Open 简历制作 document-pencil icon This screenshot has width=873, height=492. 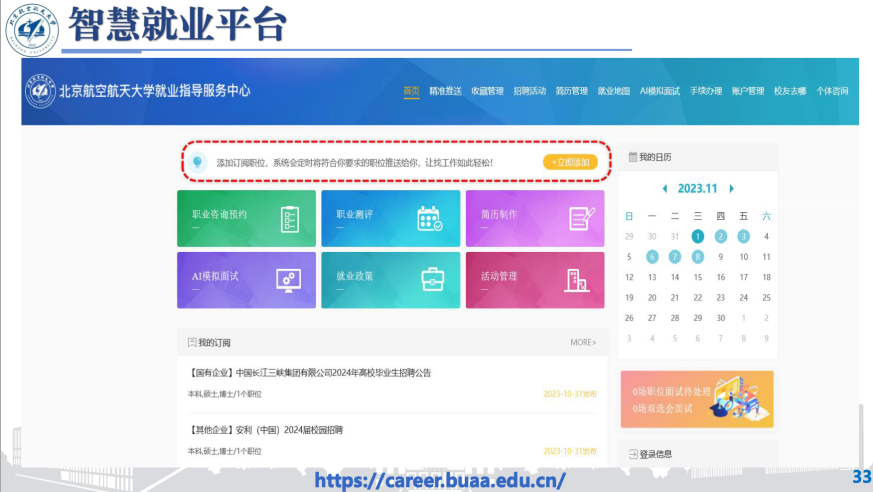click(581, 218)
